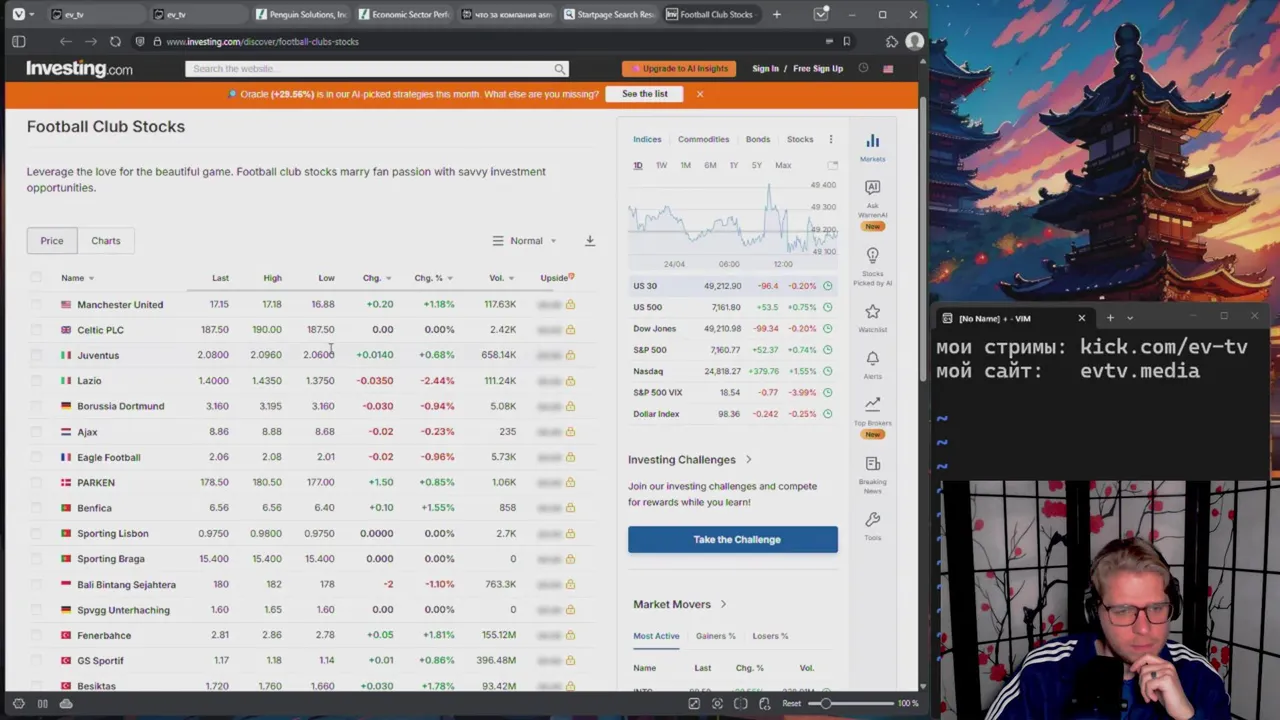
Task: Sort table by Vol. column
Action: tap(501, 278)
